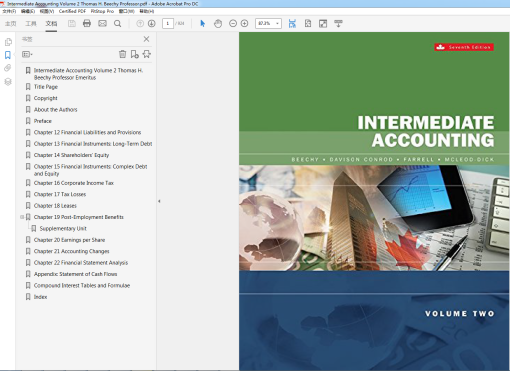Screen dimensions: 510x371
Task: Toggle the Page Thumbnails panel icon
Action: [x=8, y=42]
